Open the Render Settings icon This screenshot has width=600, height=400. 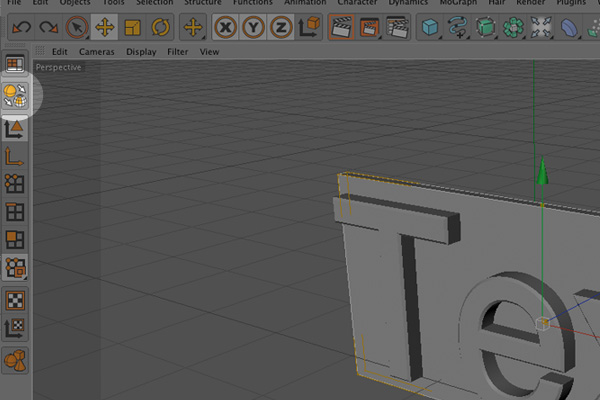[397, 28]
